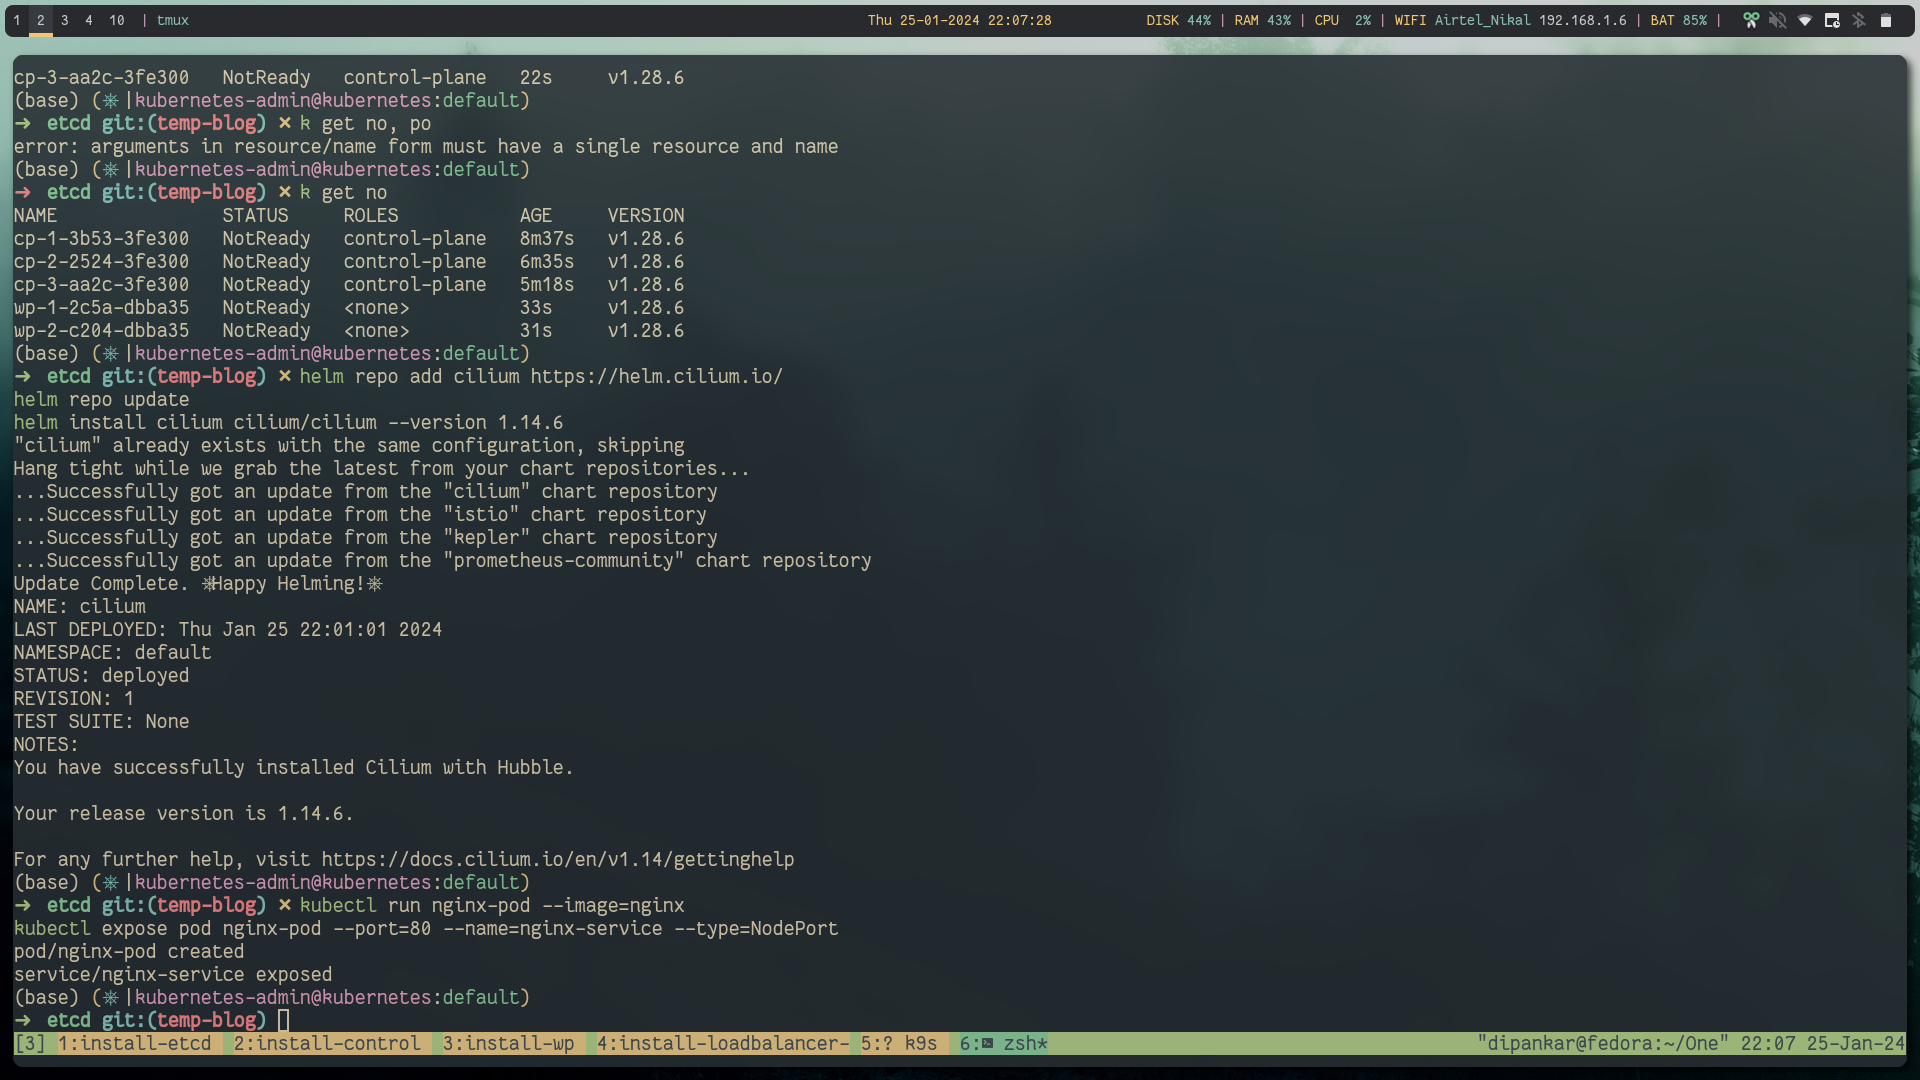Viewport: 1920px width, 1080px height.
Task: Click 'You have successfully installed Cilium' line
Action: coord(294,768)
